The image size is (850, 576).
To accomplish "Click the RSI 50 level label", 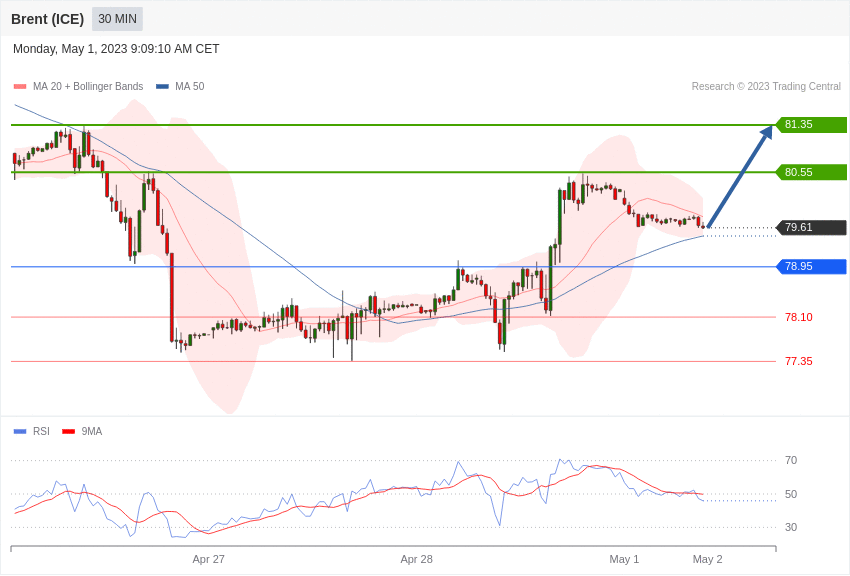I will [x=791, y=494].
